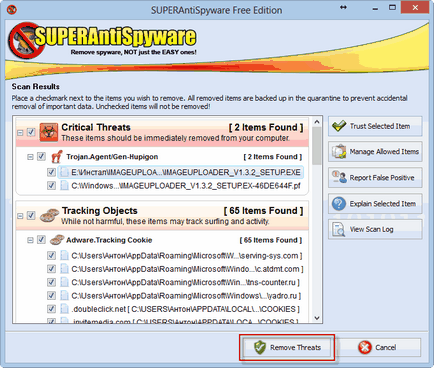Click the Remove Threats button
This screenshot has height=368, width=434.
[287, 347]
